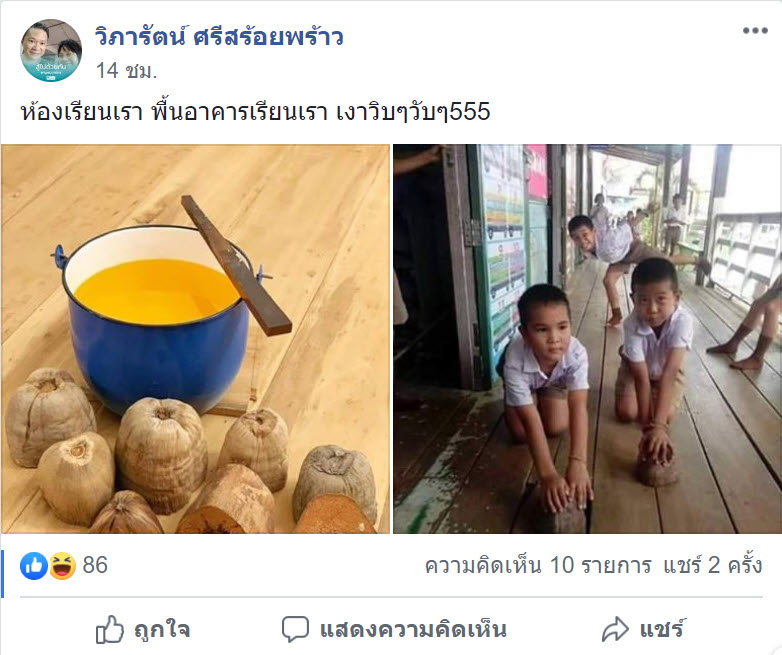Open the profile name วิภารัตน์ ศรีสร้อยพร้าว

coord(219,37)
